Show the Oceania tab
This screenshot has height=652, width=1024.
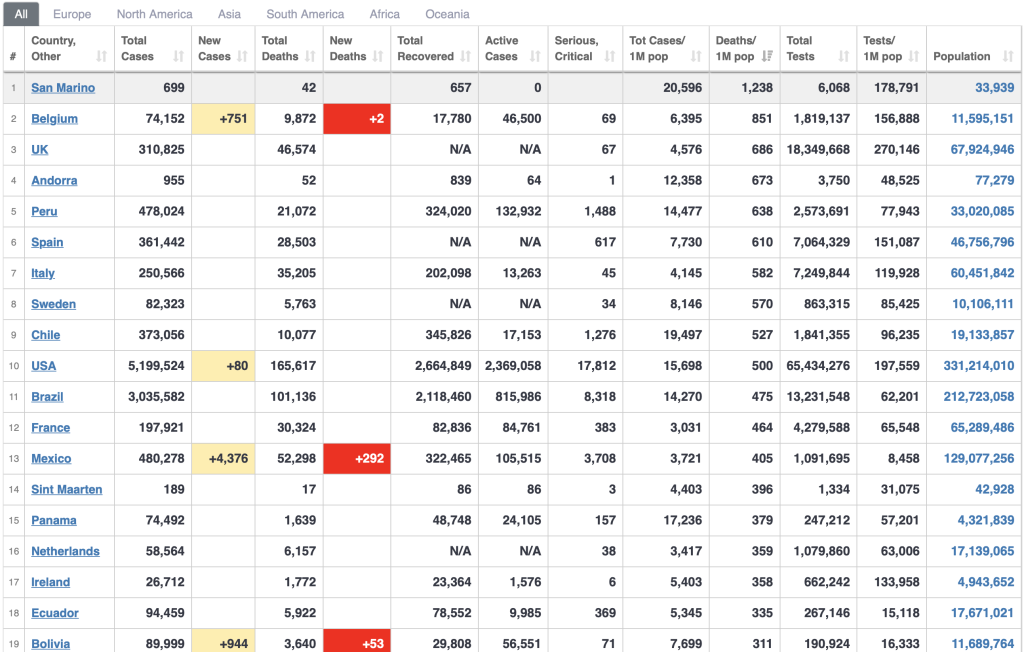point(447,14)
